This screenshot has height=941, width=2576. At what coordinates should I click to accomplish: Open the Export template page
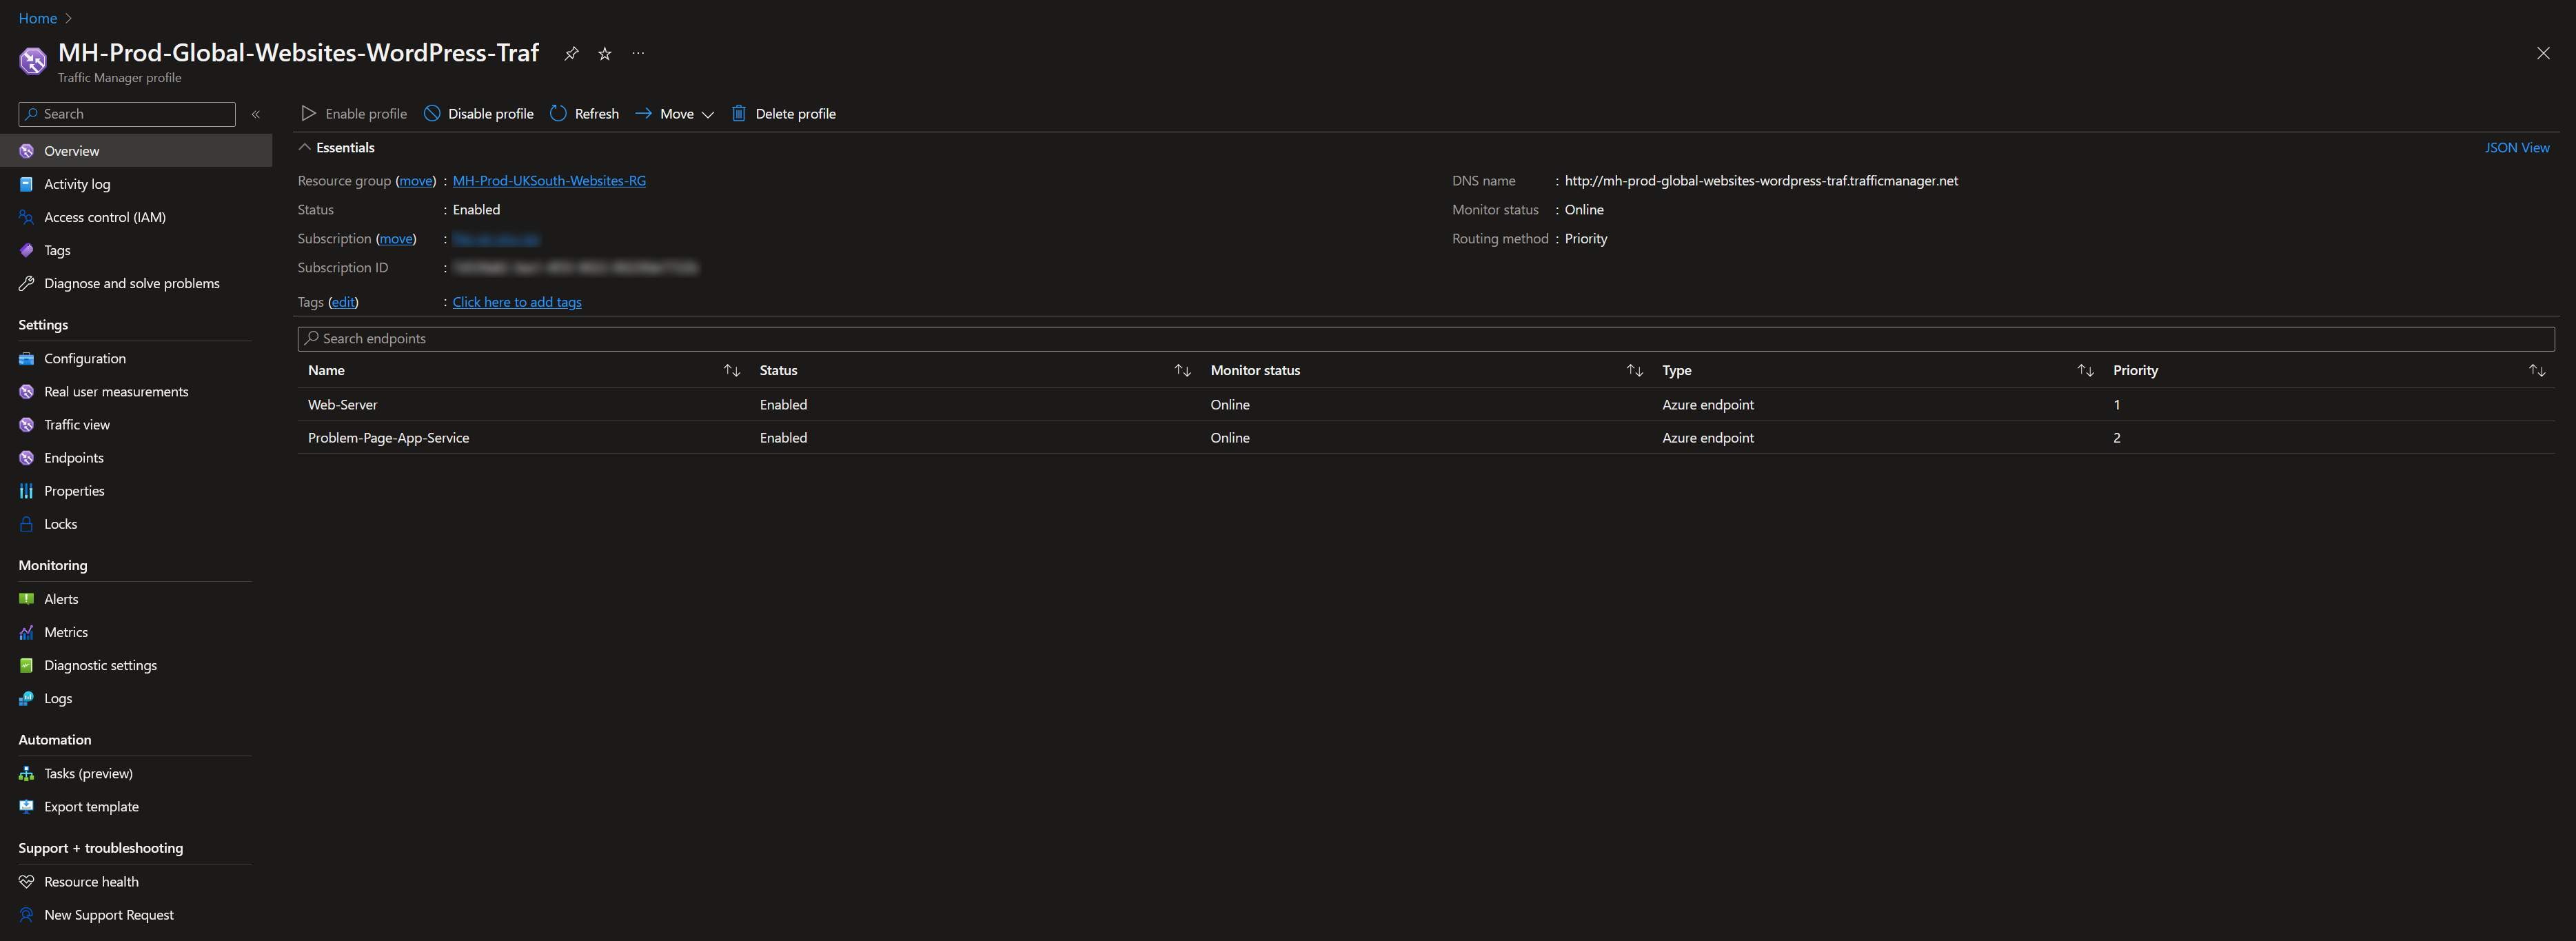[x=91, y=806]
